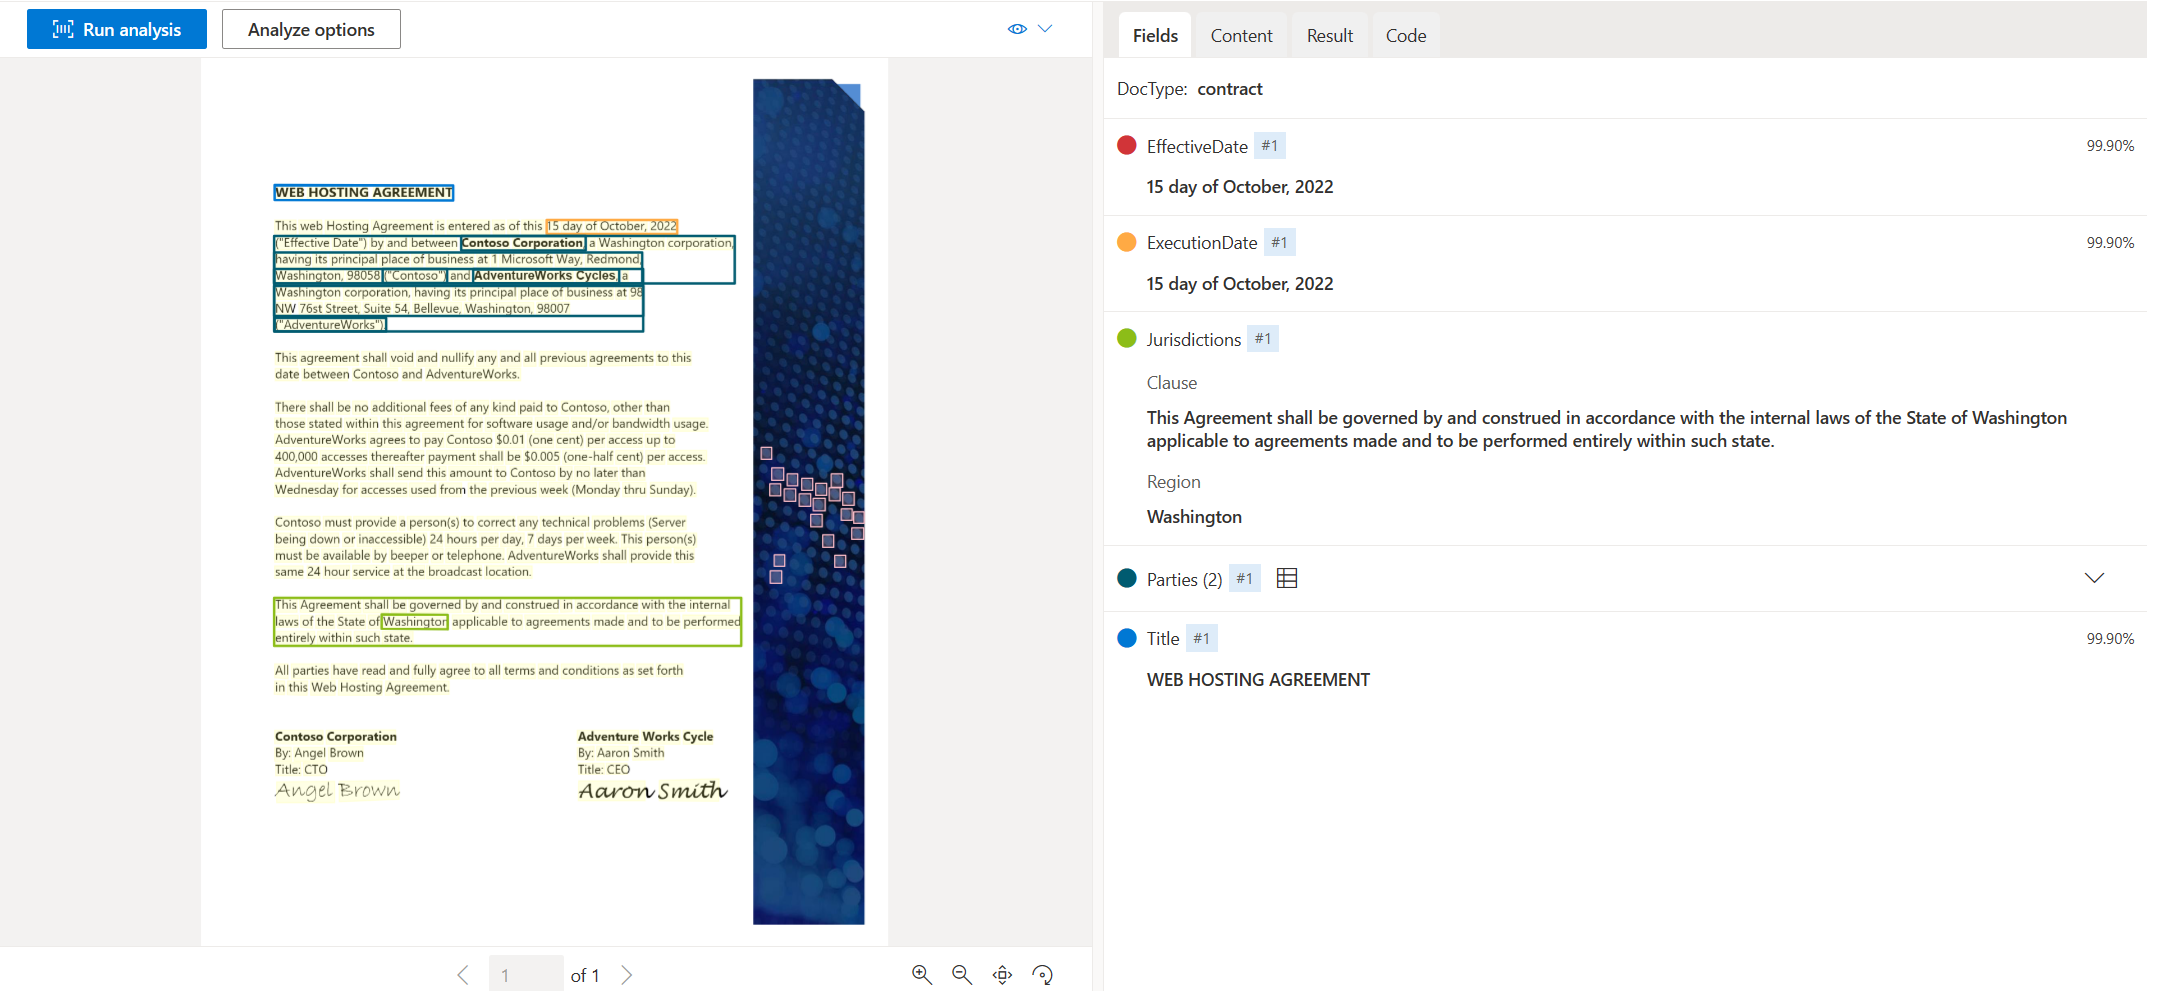Image resolution: width=2159 pixels, height=991 pixels.
Task: Click the Aaron Smith signature
Action: (653, 791)
